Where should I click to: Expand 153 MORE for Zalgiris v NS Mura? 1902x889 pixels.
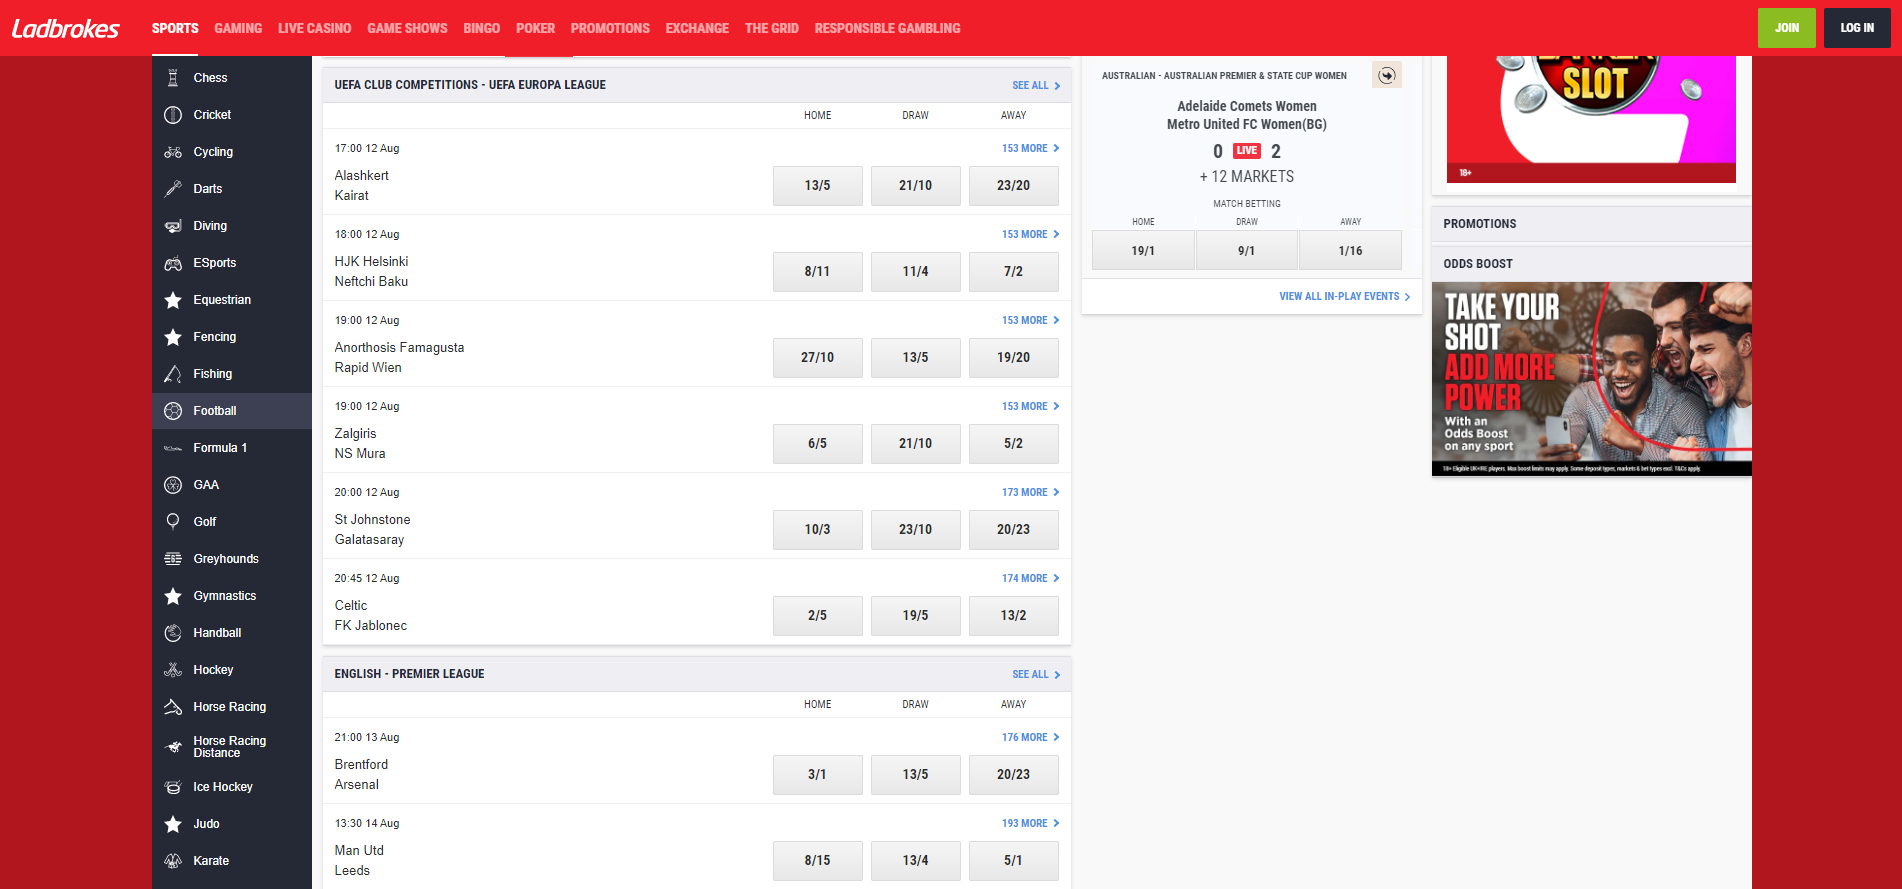1030,406
